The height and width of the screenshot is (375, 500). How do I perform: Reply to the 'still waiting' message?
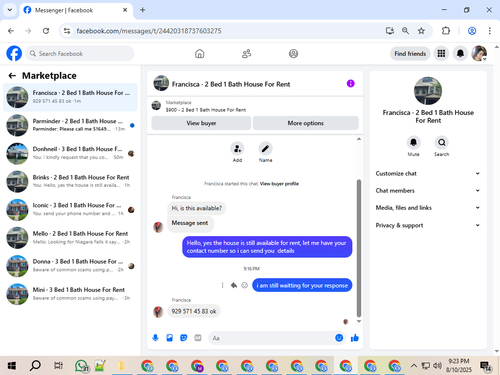tap(234, 285)
